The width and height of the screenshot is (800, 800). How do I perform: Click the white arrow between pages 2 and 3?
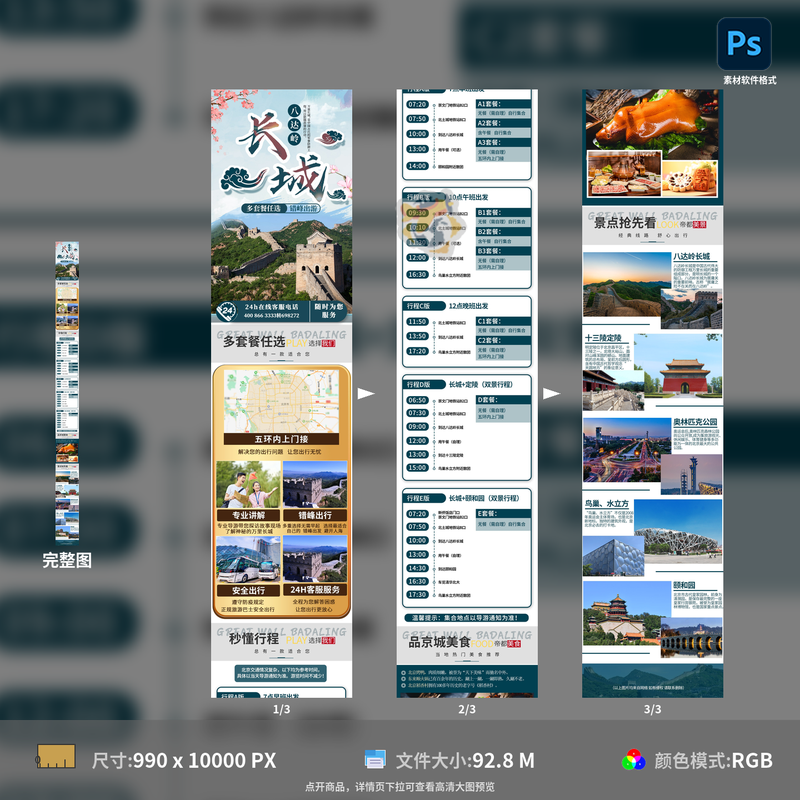pyautogui.click(x=551, y=393)
